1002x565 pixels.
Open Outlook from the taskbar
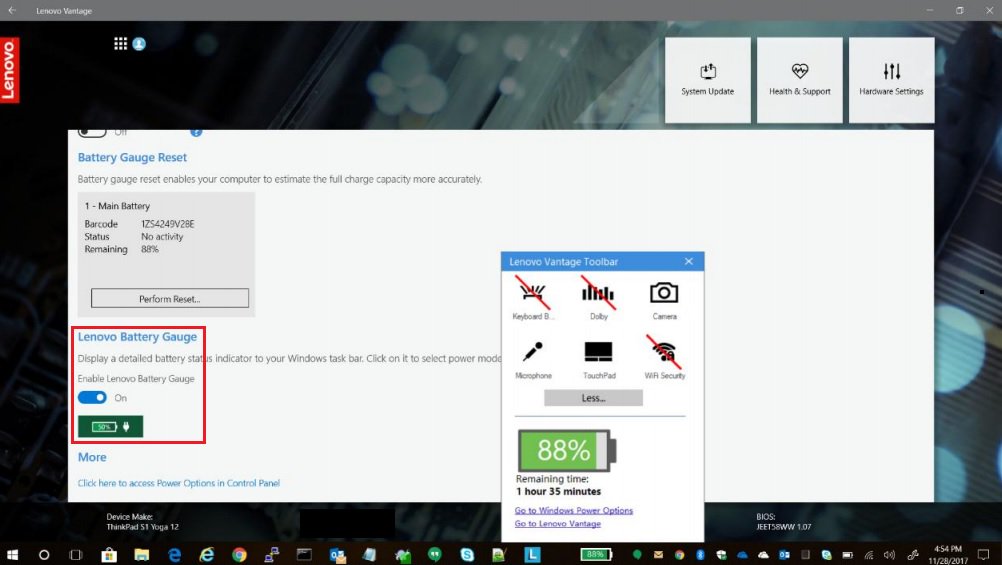click(337, 554)
